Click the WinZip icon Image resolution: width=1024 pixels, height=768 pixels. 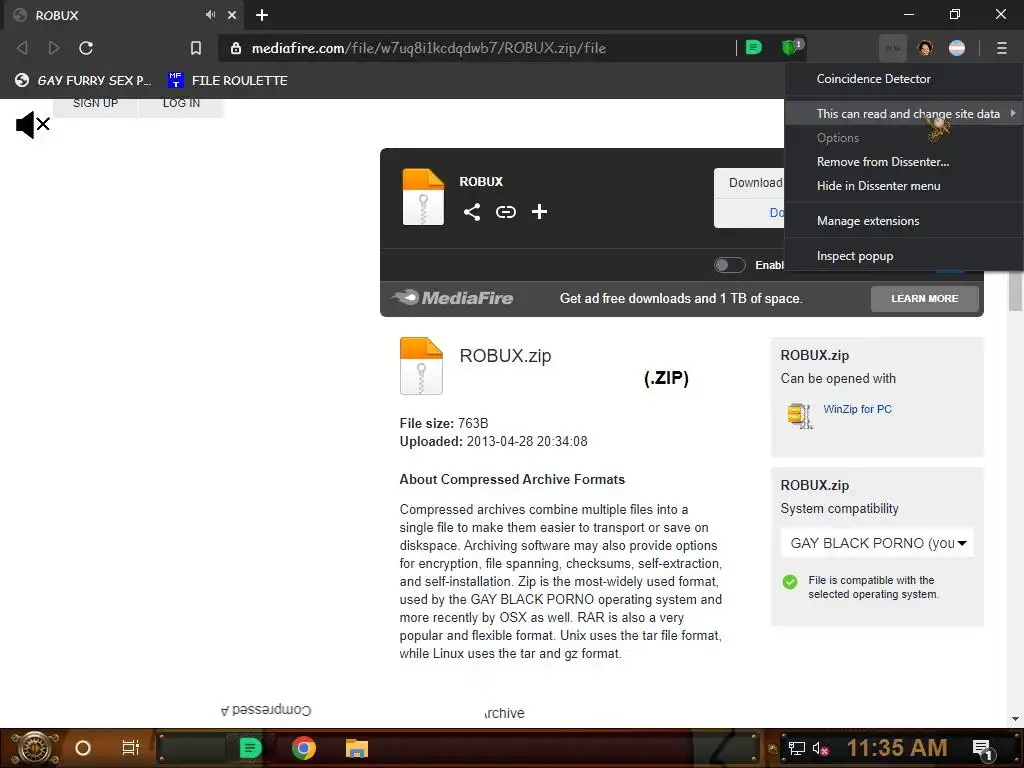[800, 415]
